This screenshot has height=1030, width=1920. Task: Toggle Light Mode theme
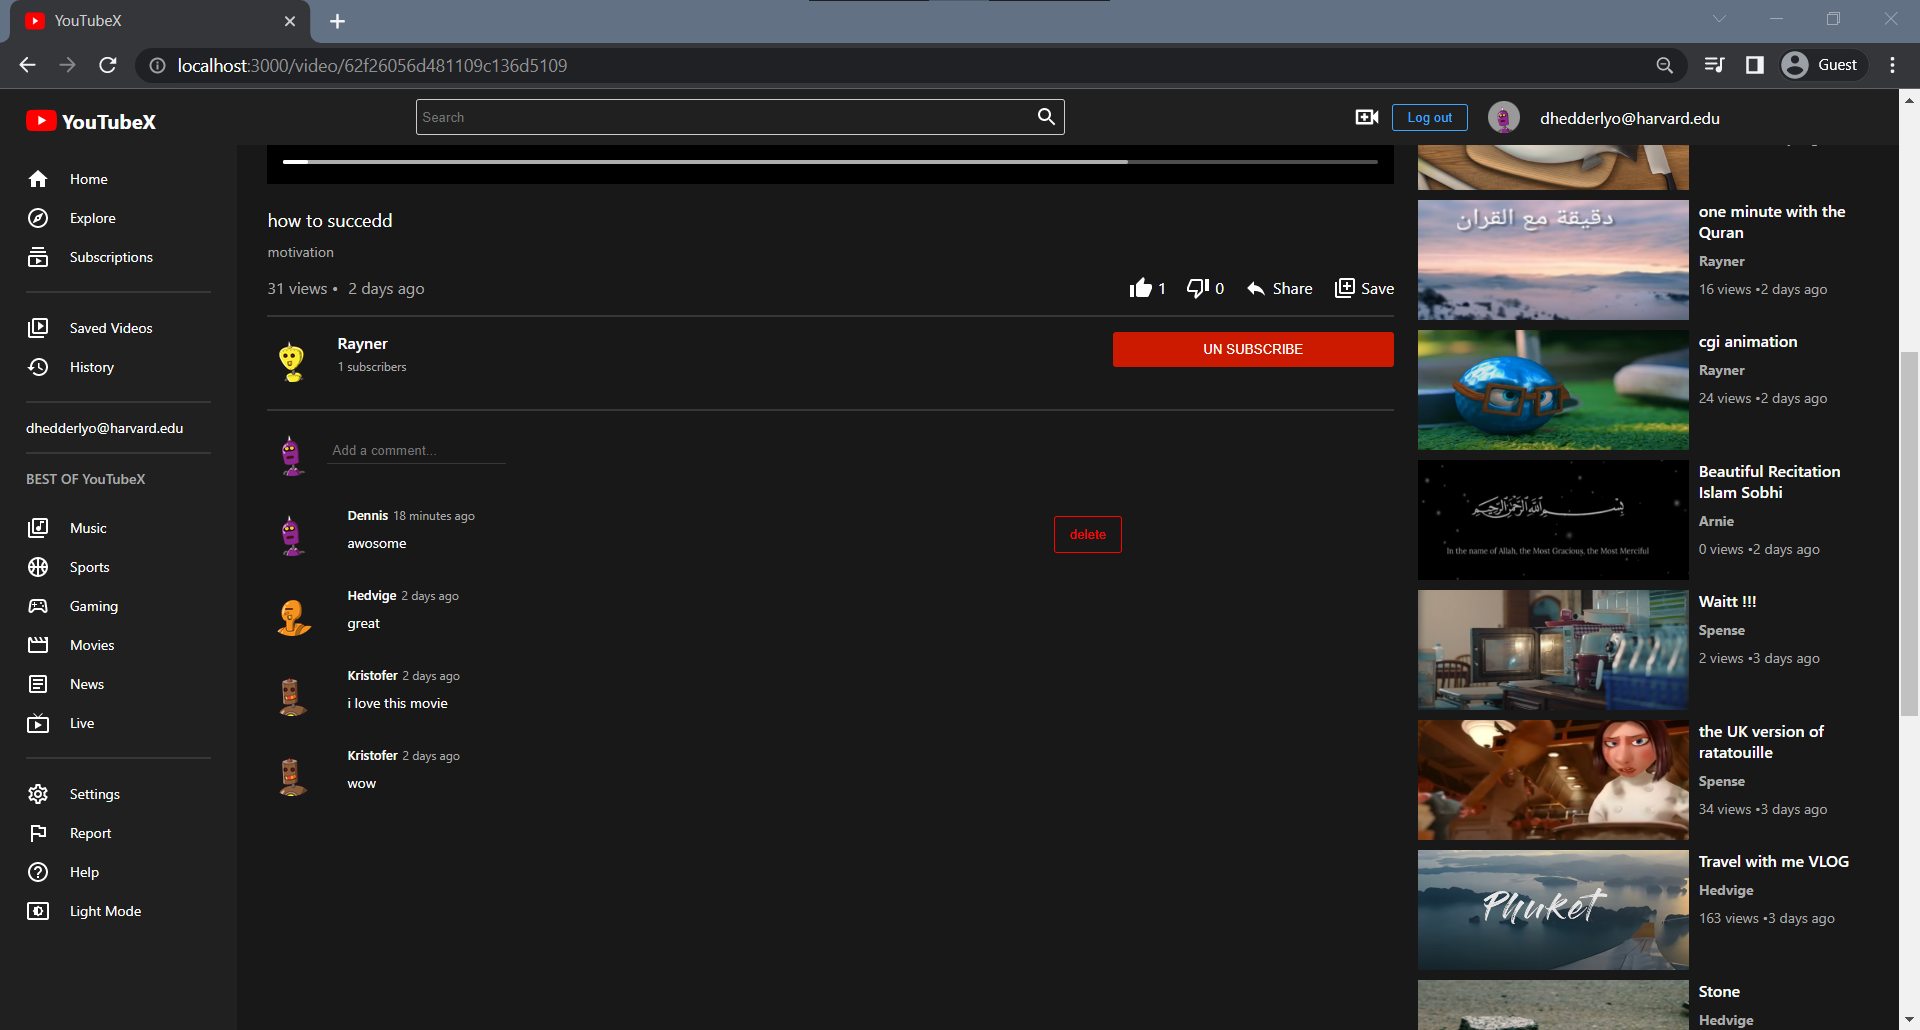[84, 911]
